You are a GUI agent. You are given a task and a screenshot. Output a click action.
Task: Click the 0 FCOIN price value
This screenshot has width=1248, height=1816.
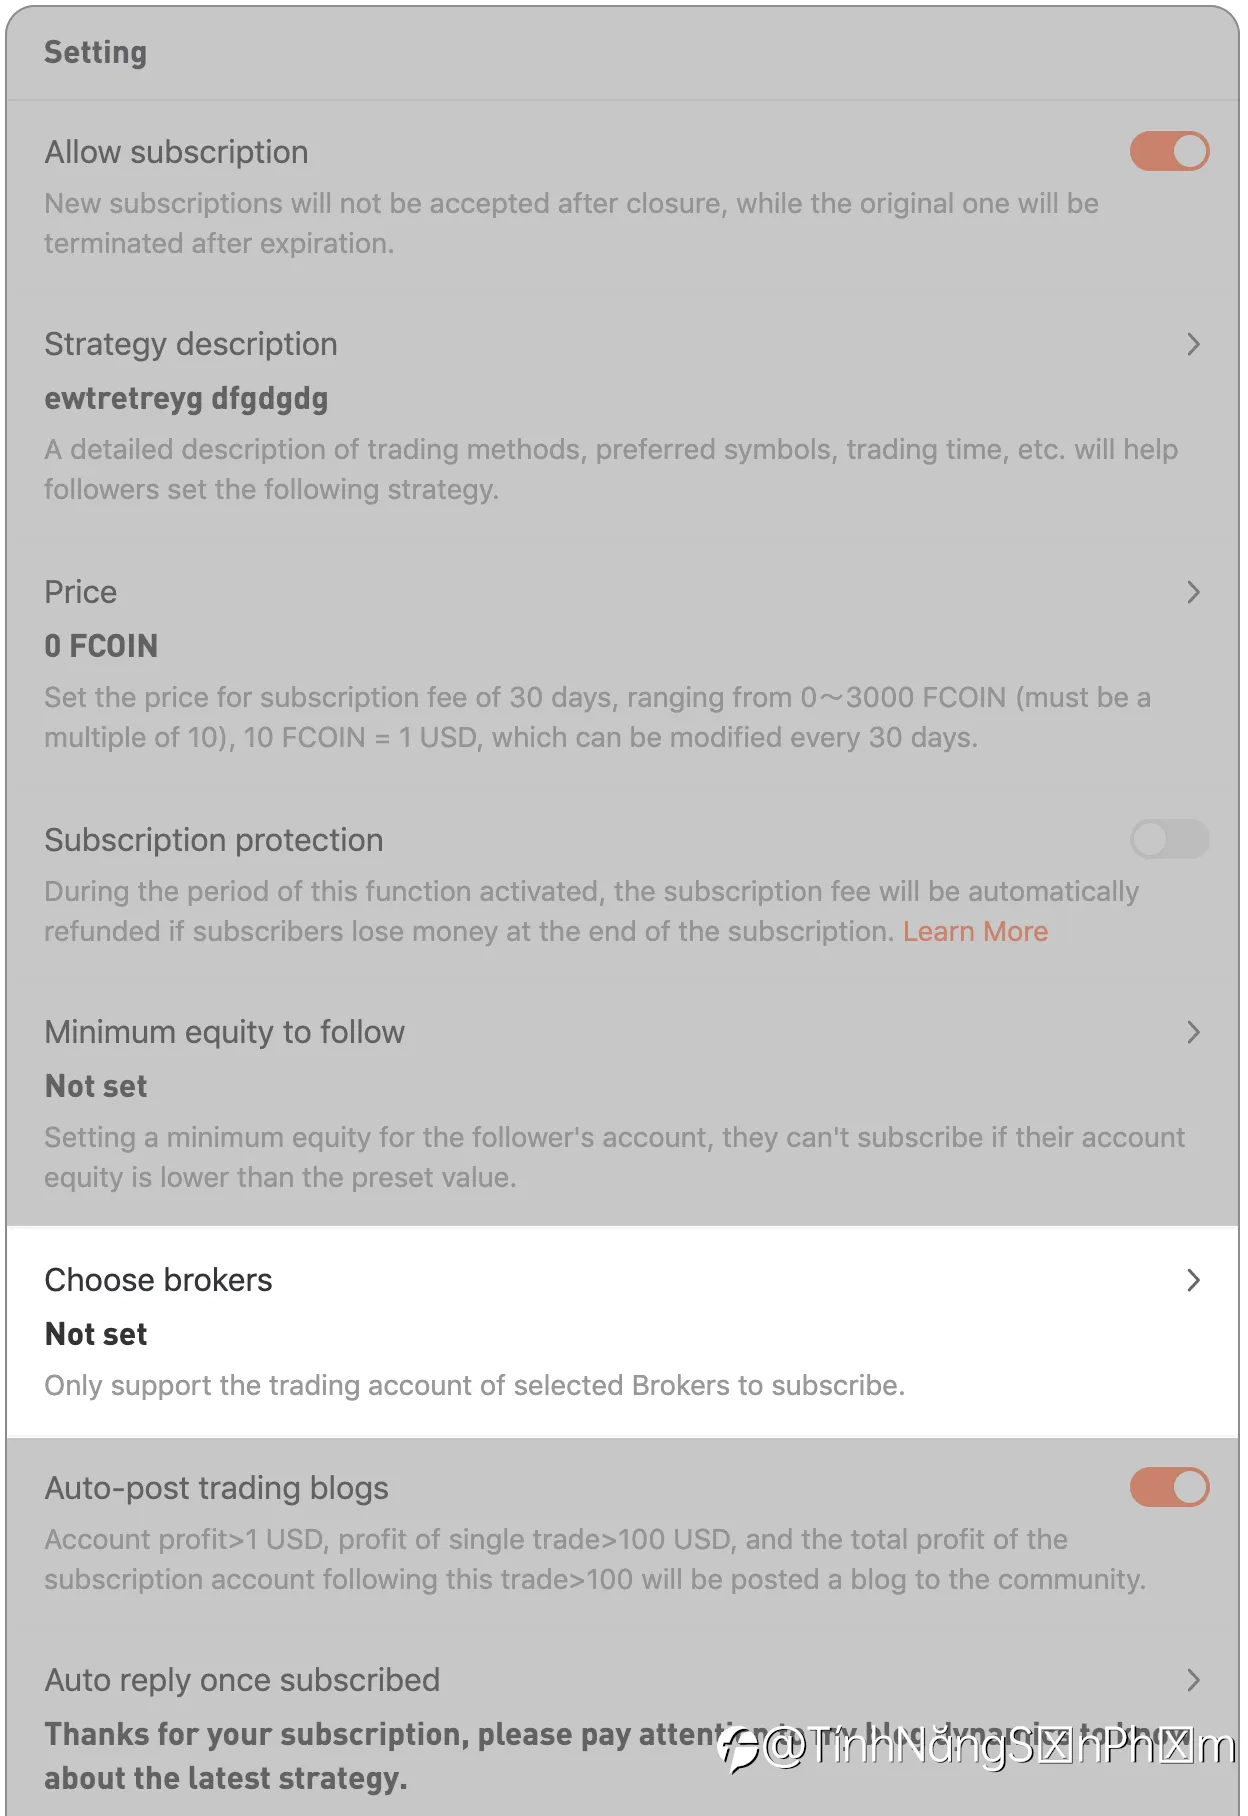point(101,646)
